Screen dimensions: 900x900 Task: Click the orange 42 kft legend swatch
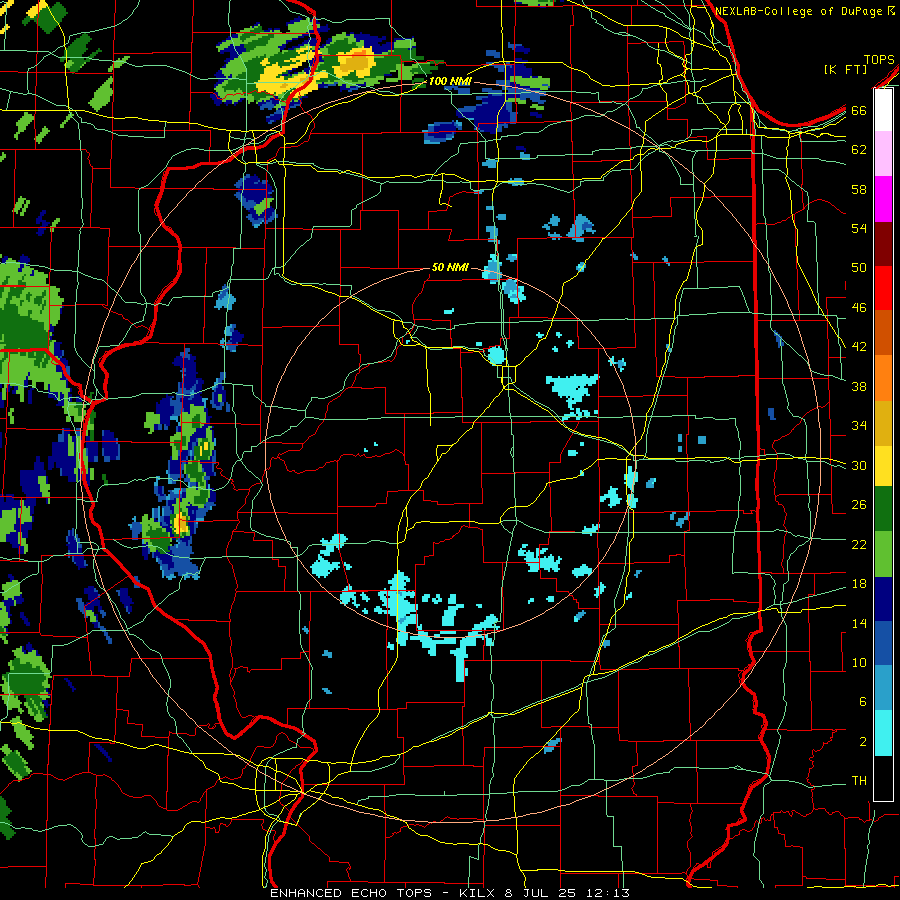pos(883,377)
